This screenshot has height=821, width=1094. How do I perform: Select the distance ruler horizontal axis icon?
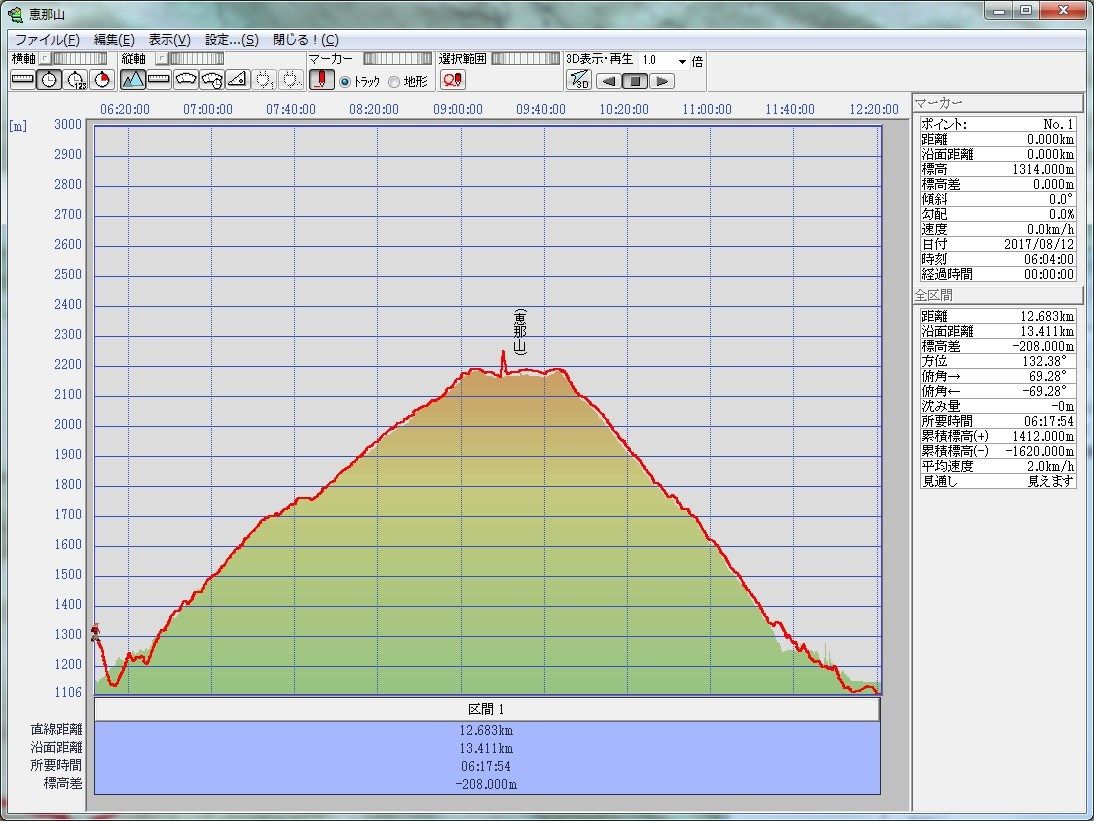22,80
